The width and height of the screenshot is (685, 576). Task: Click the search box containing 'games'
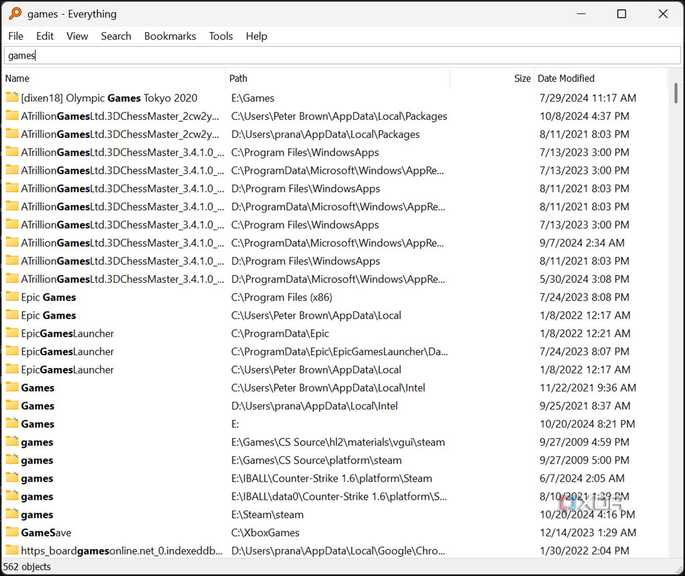[x=342, y=56]
